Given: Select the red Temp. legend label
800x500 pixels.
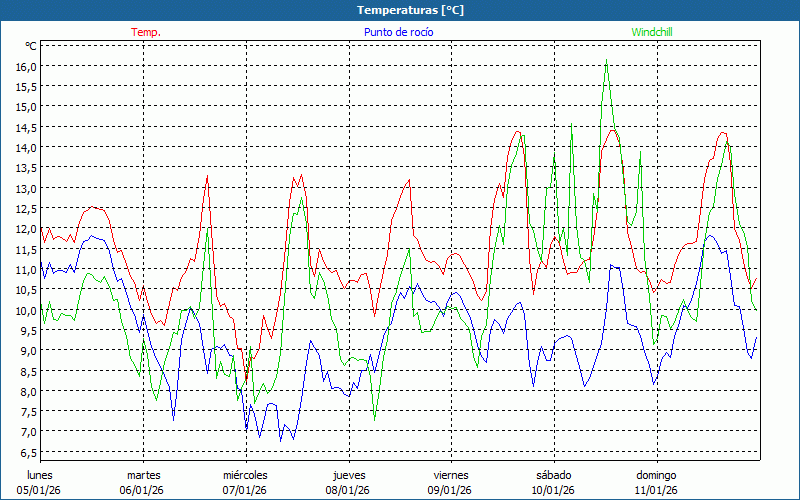Looking at the screenshot, I should (145, 32).
